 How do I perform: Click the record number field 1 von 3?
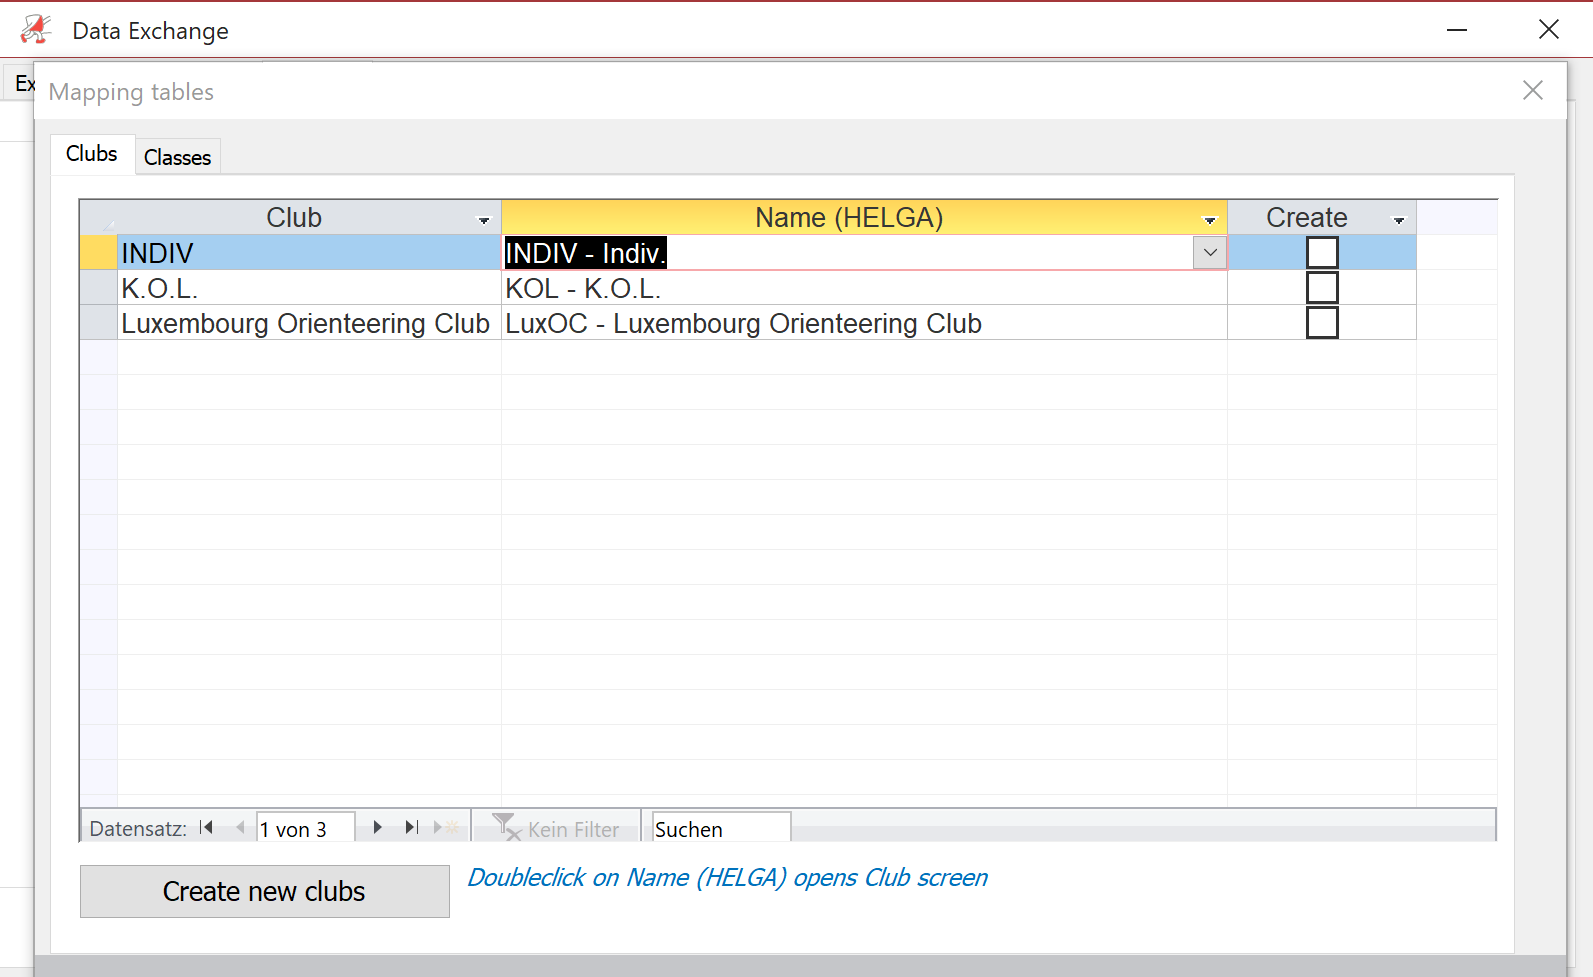[x=305, y=828]
